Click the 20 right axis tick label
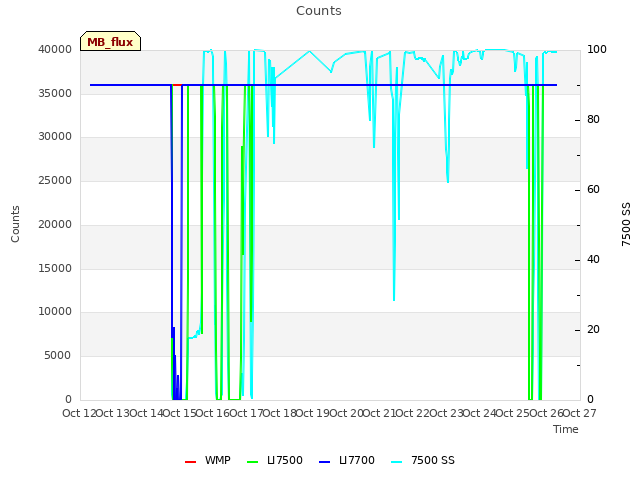 point(593,330)
